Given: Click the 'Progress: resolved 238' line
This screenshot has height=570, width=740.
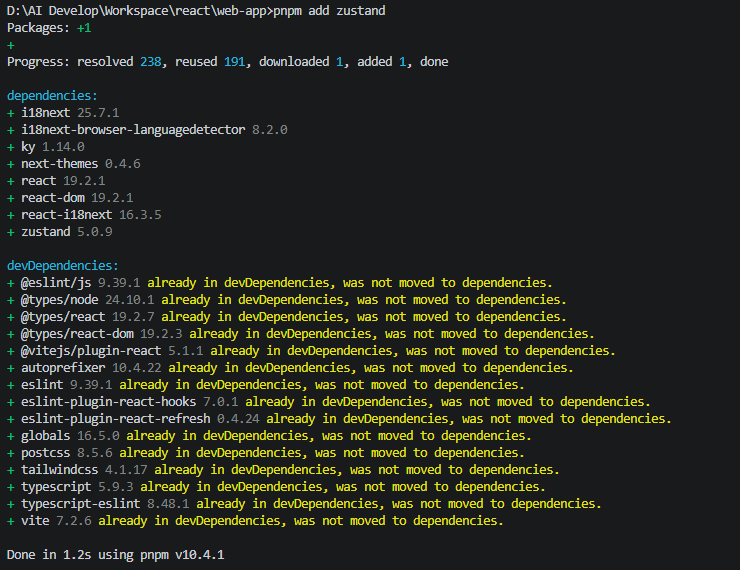Looking at the screenshot, I should tap(227, 62).
